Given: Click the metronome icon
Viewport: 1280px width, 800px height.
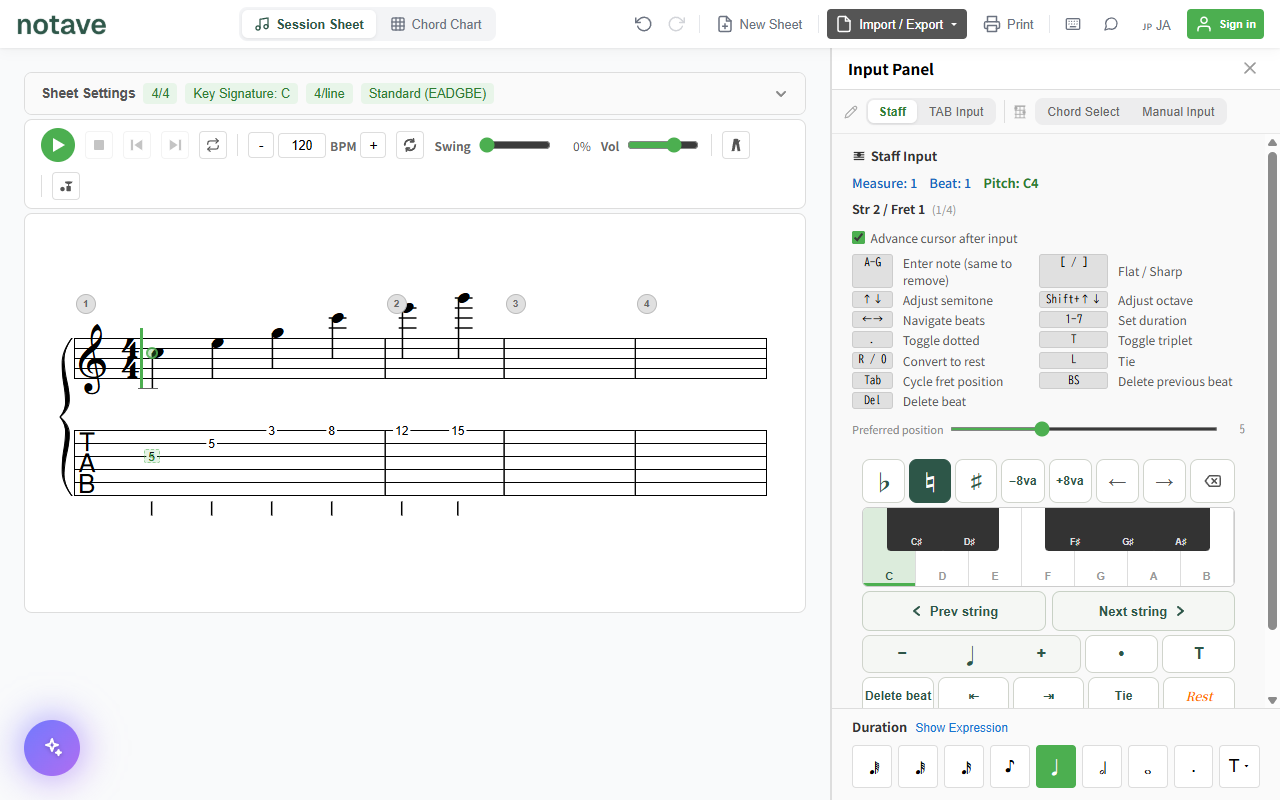Looking at the screenshot, I should [735, 145].
